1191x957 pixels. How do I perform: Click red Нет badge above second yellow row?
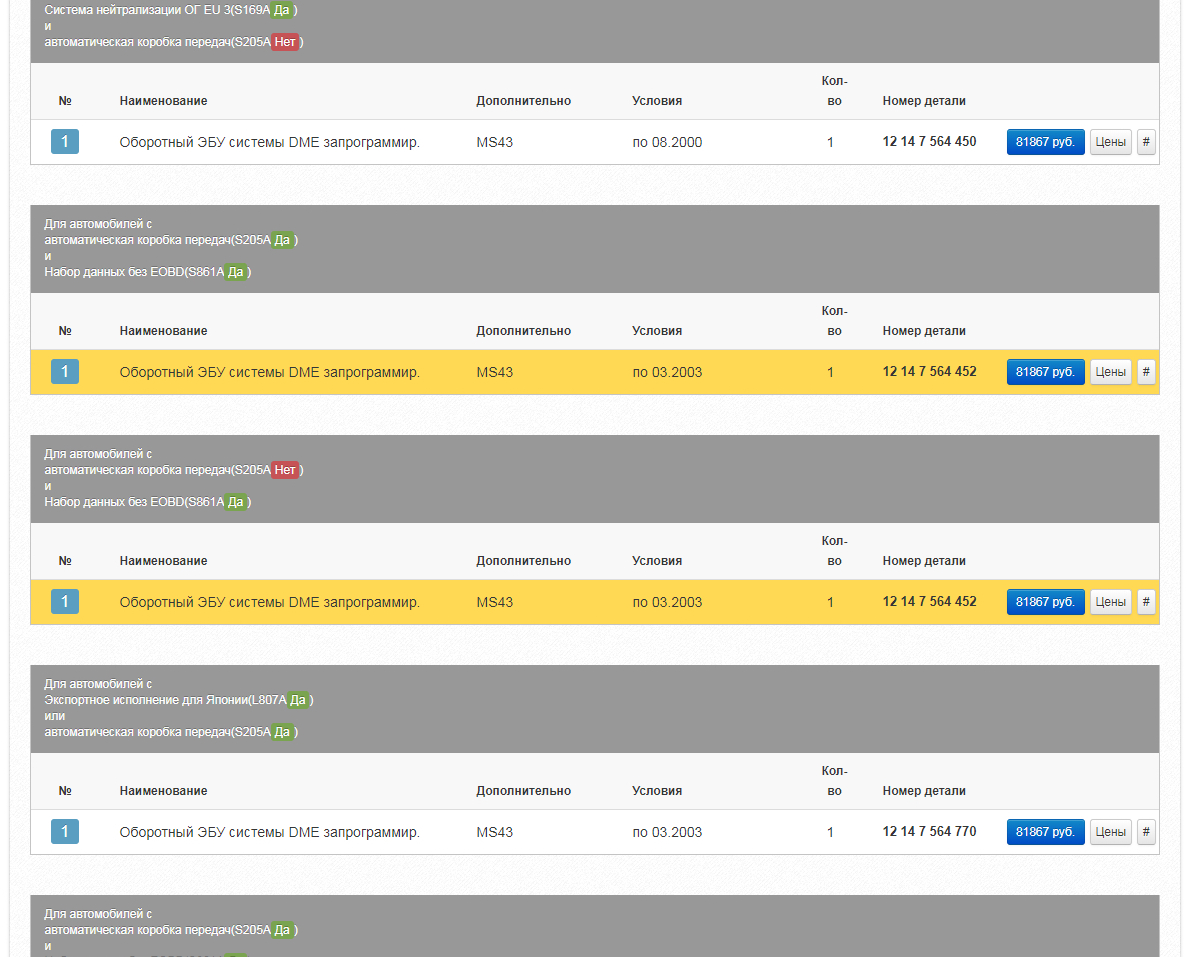tap(285, 470)
